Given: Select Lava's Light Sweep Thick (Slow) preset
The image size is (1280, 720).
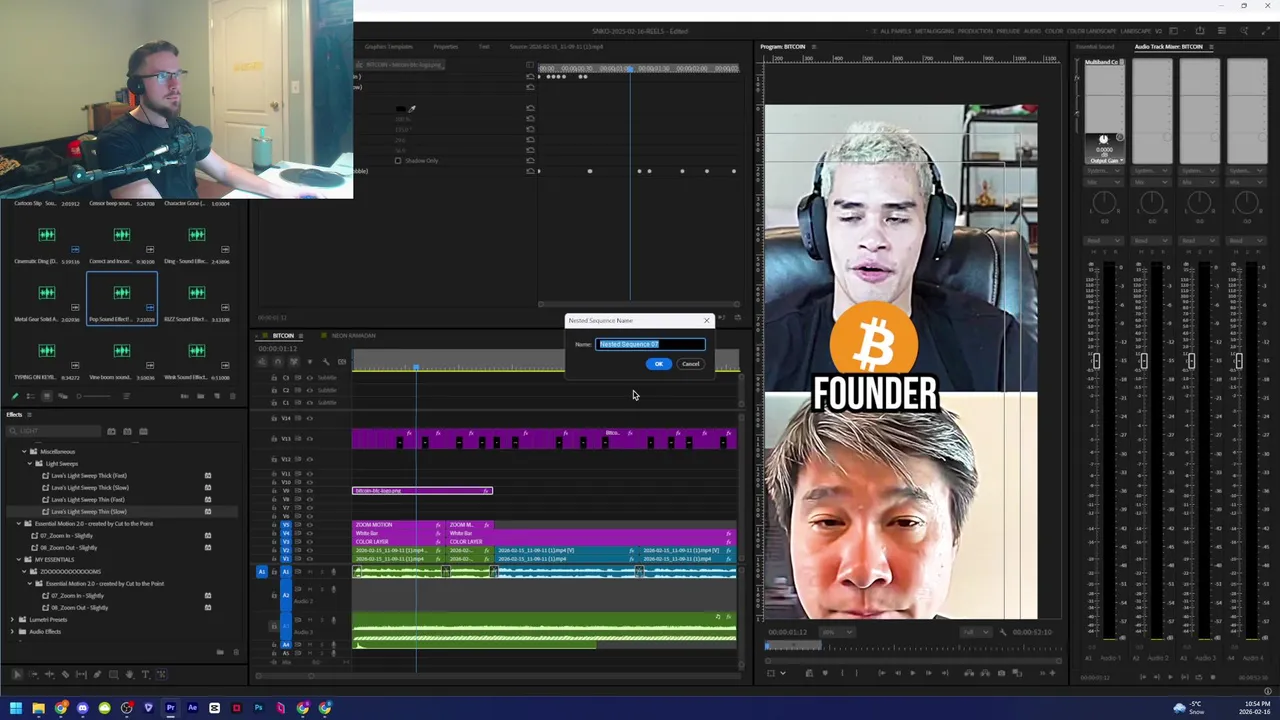Looking at the screenshot, I should tap(88, 488).
